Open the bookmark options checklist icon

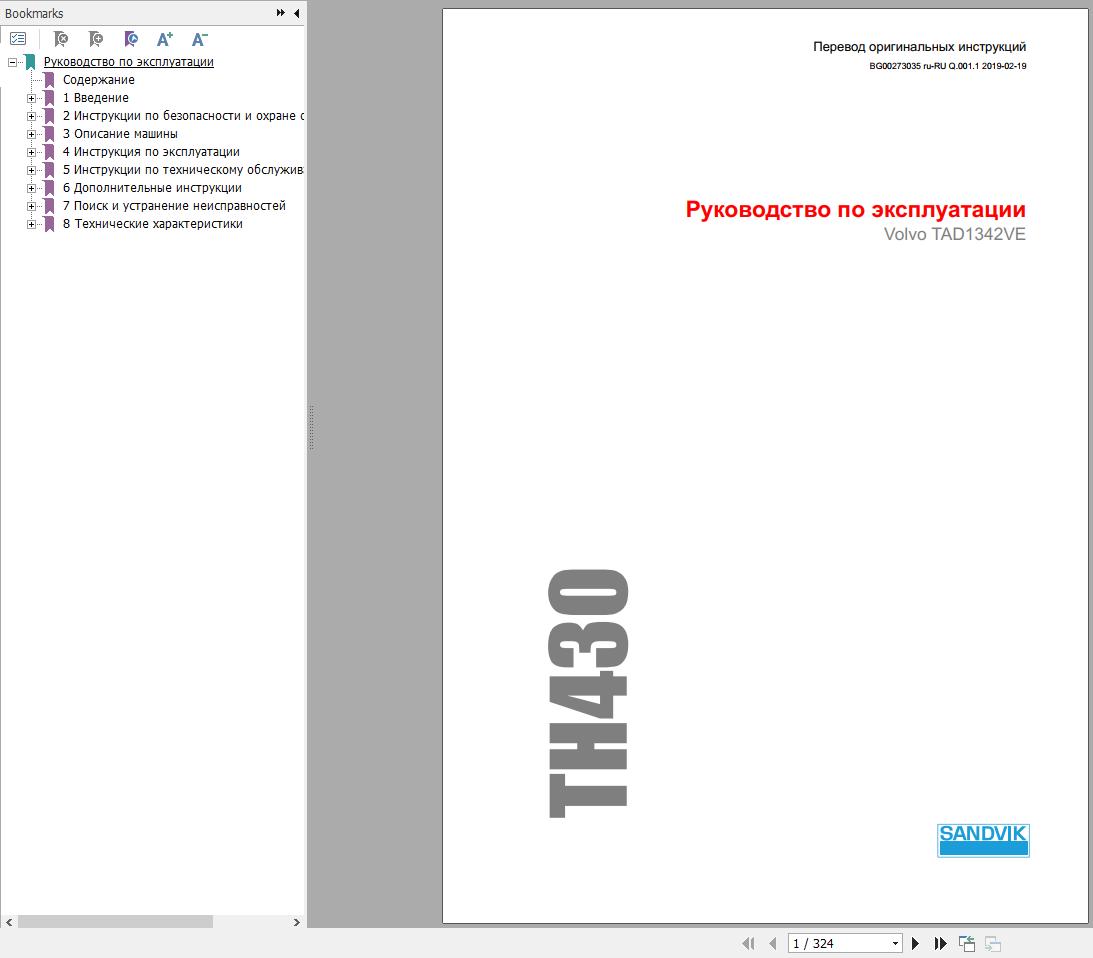[x=18, y=39]
